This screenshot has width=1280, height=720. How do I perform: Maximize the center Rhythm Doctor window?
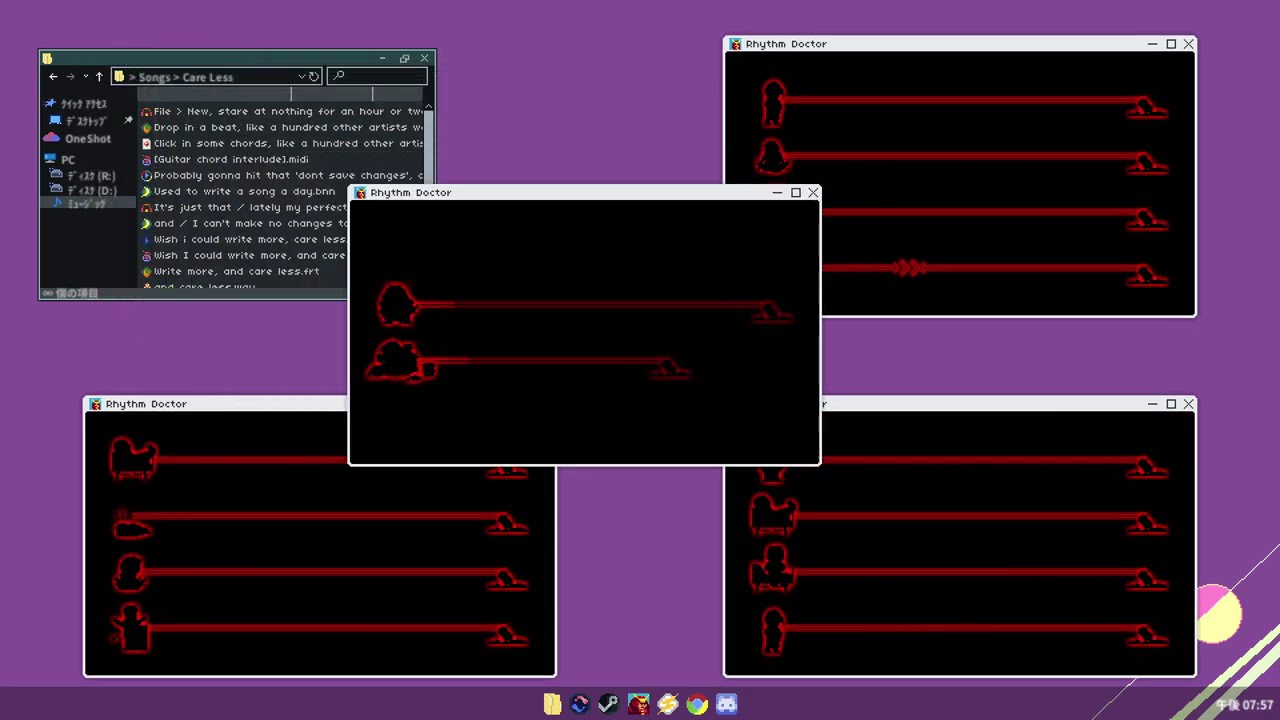[796, 192]
